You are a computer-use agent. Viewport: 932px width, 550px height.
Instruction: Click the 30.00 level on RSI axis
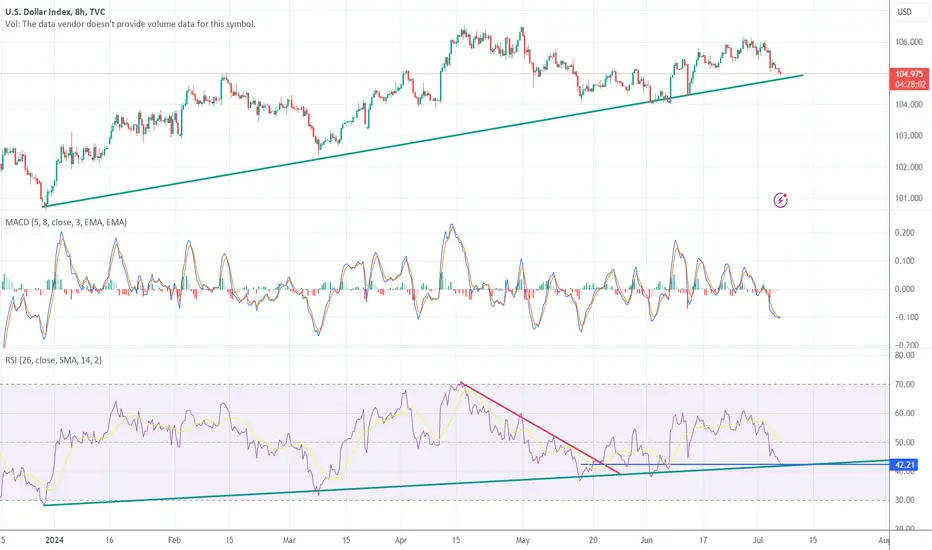click(x=905, y=499)
